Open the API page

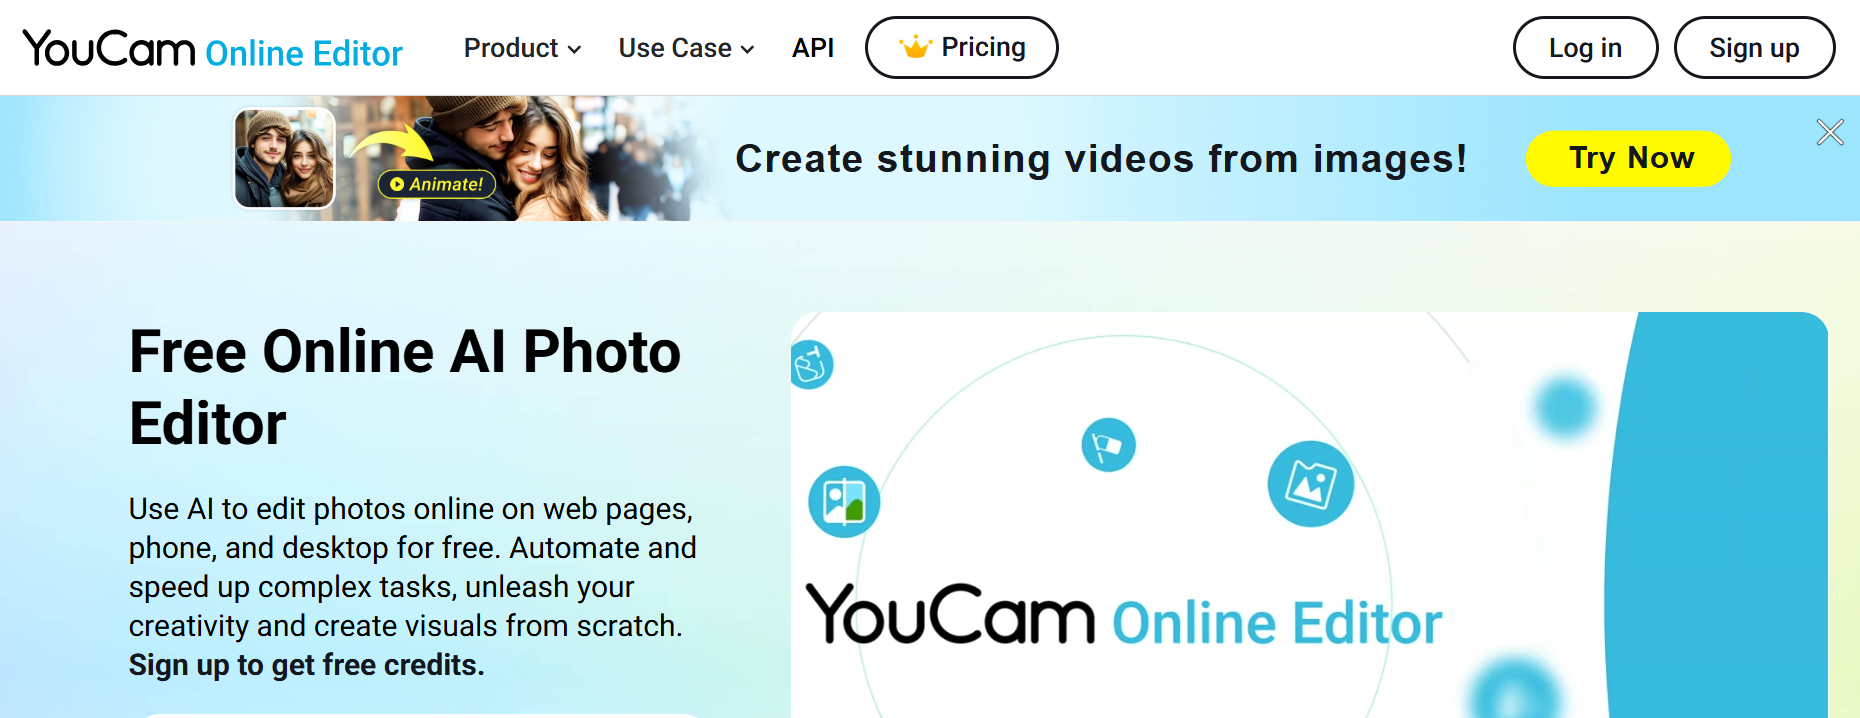(813, 48)
